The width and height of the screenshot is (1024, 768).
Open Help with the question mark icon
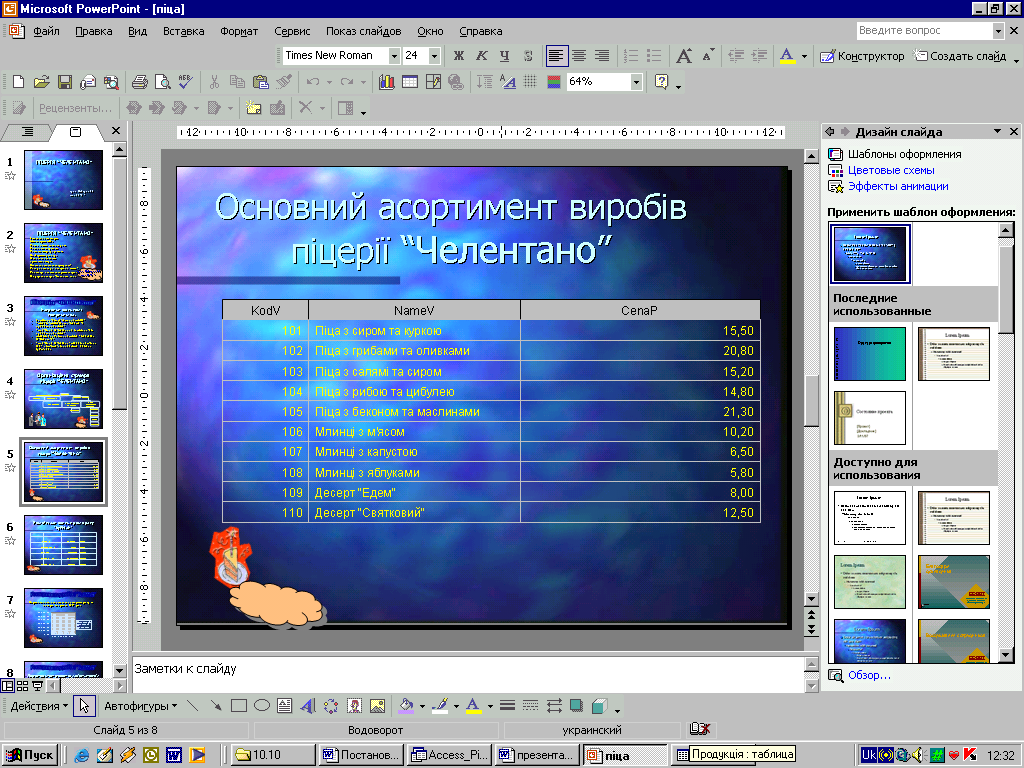click(662, 82)
